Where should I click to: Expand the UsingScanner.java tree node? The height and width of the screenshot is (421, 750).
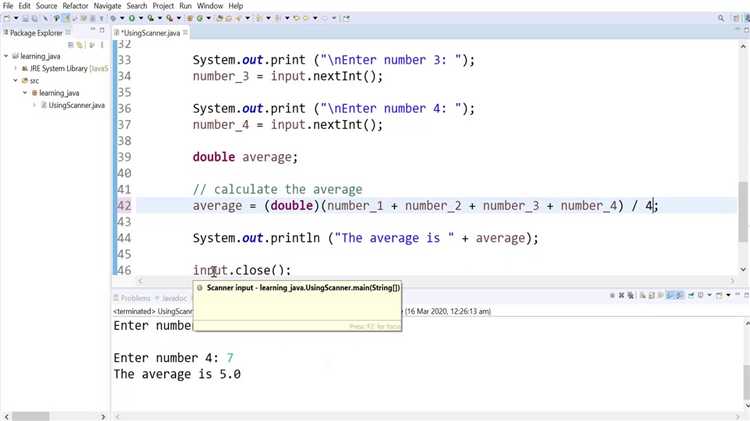tap(34, 105)
